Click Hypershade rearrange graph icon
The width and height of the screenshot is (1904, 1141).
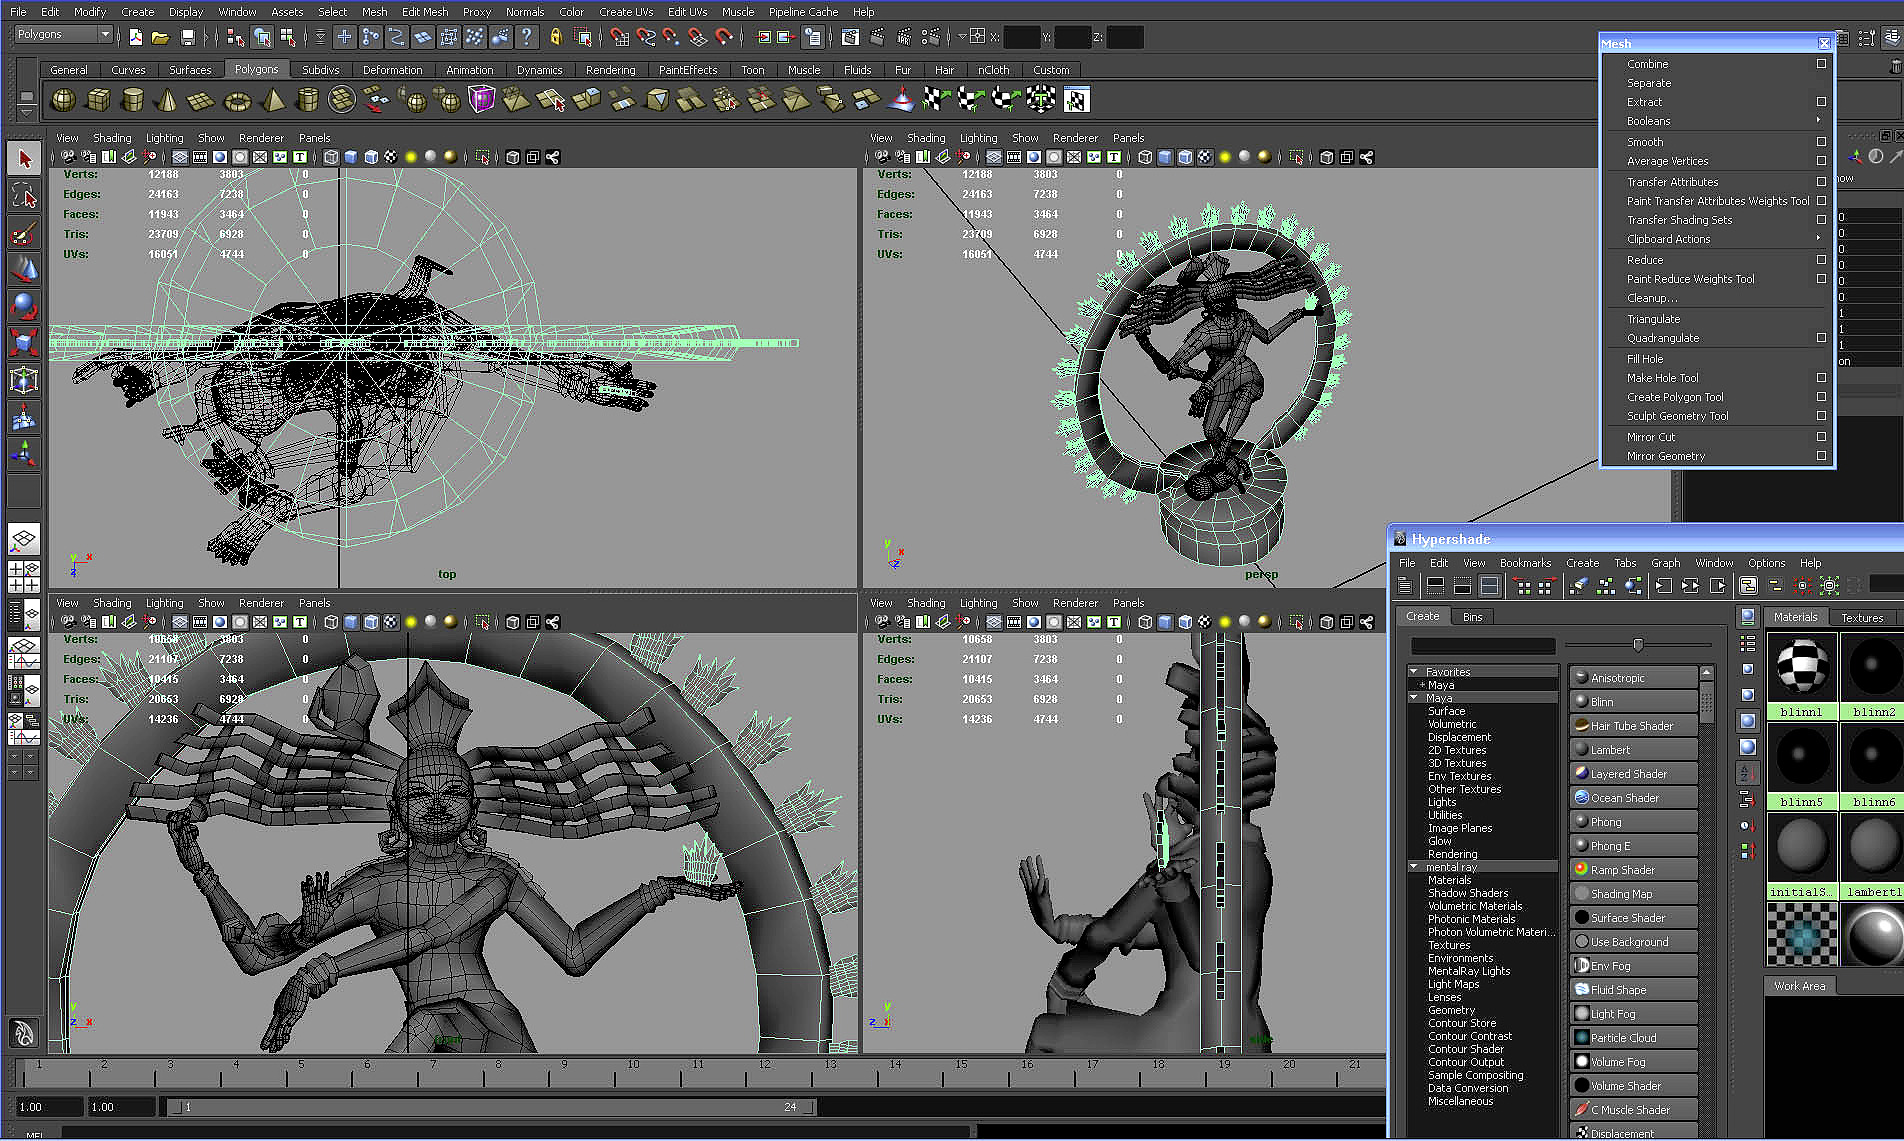[1606, 586]
